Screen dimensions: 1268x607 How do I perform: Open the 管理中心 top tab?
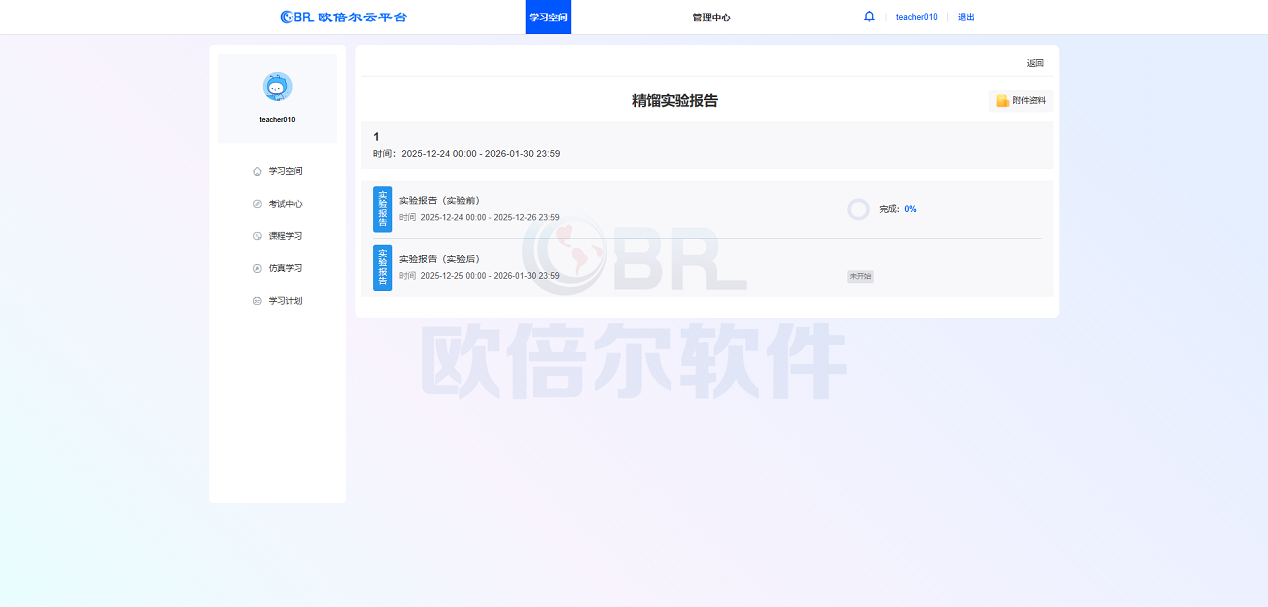(x=711, y=17)
